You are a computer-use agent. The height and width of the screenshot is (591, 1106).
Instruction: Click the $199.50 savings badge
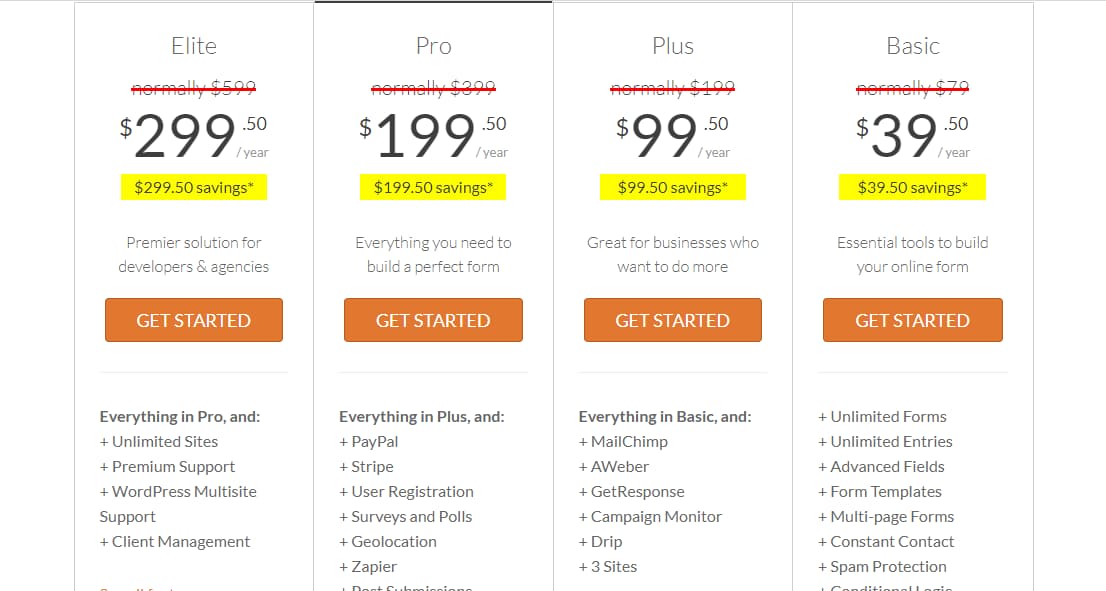pos(432,187)
